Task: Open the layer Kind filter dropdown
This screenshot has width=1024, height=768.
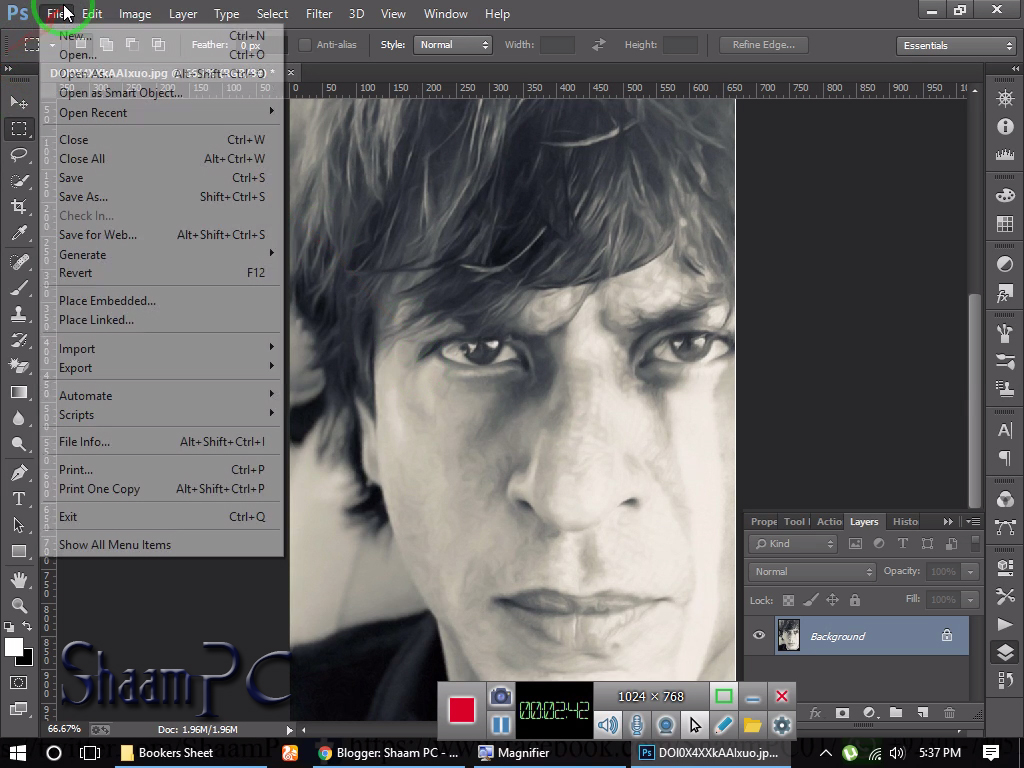Action: tap(793, 543)
